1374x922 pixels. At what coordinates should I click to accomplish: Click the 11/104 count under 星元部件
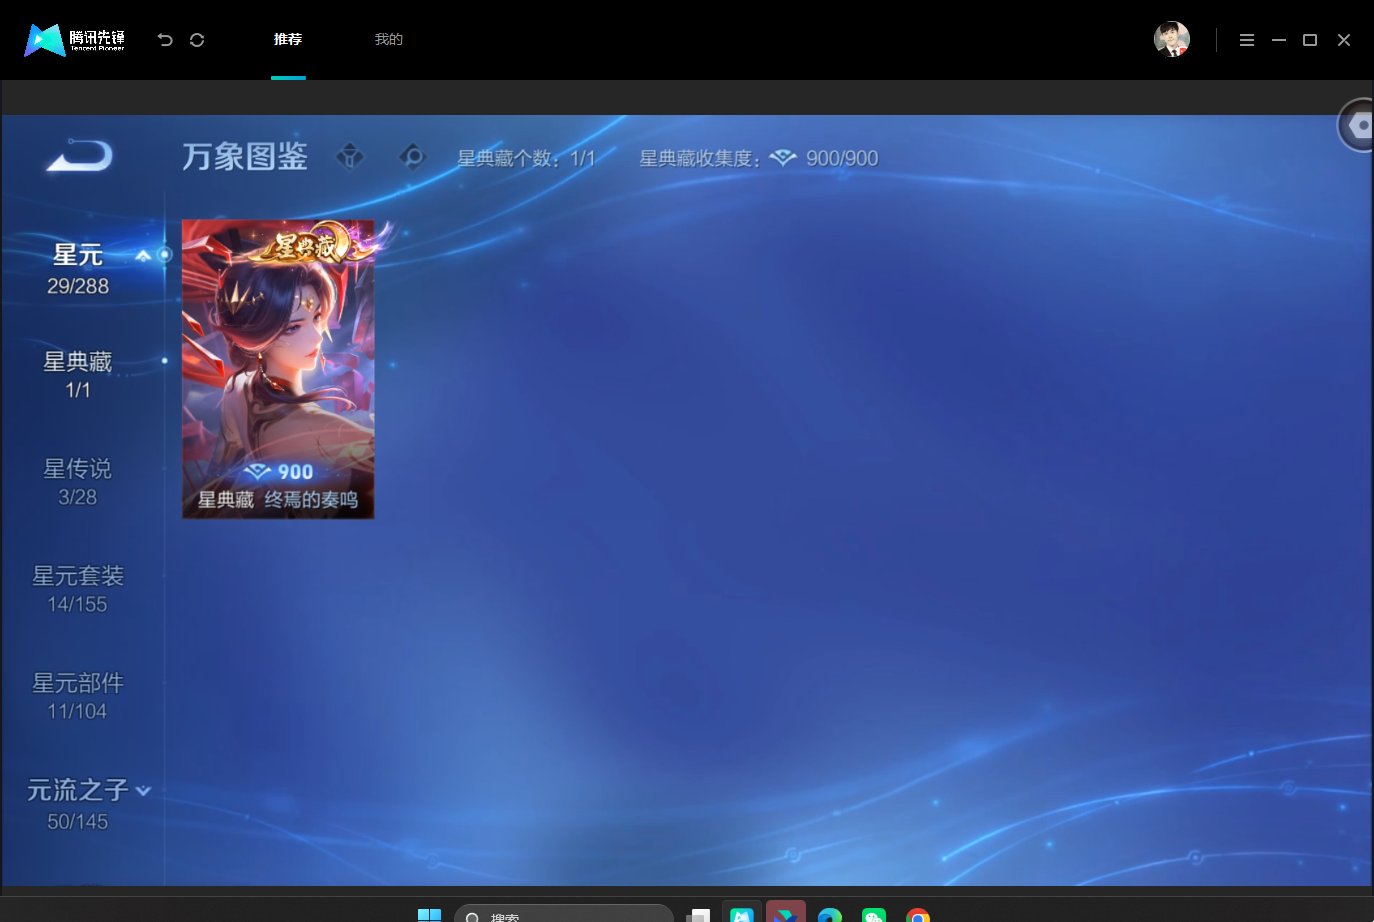click(78, 711)
